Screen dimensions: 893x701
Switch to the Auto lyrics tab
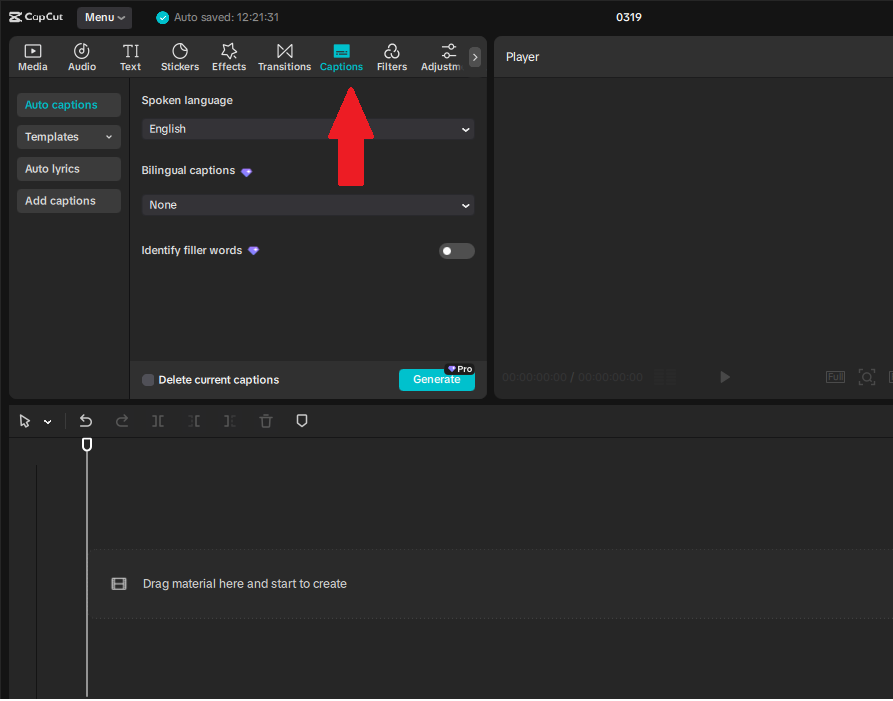[x=68, y=168]
